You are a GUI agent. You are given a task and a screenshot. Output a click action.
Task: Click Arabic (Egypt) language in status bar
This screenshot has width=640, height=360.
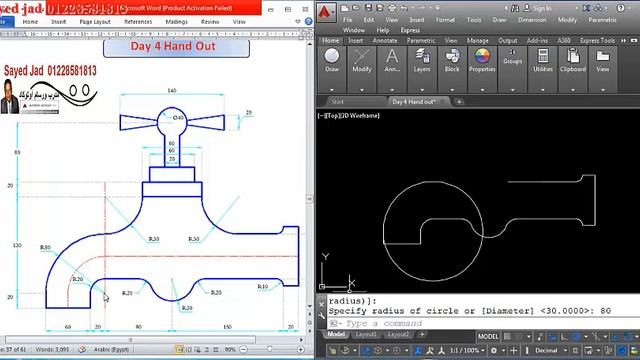pyautogui.click(x=111, y=349)
